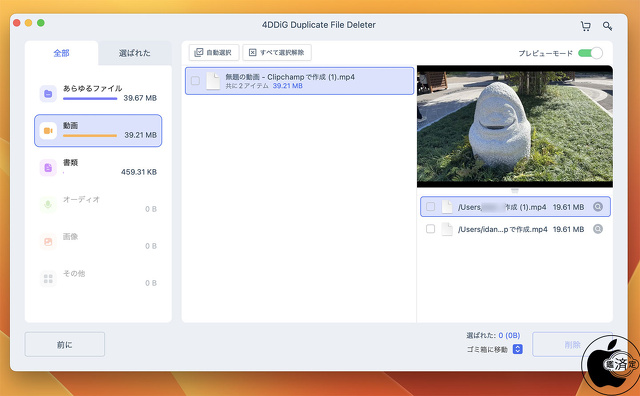This screenshot has height=396, width=640.
Task: Click the 画像 picture icon
Action: [x=48, y=242]
